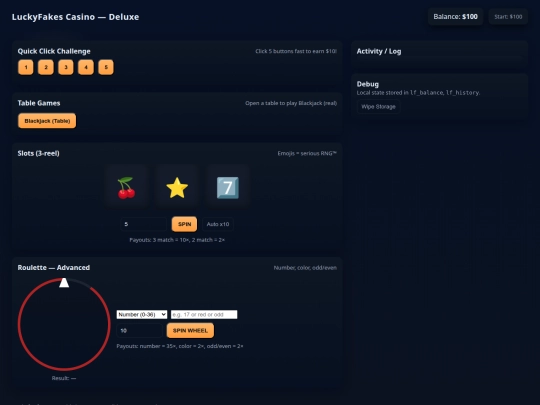Image resolution: width=540 pixels, height=405 pixels.
Task: Focus the slots bet amount field
Action: [144, 224]
